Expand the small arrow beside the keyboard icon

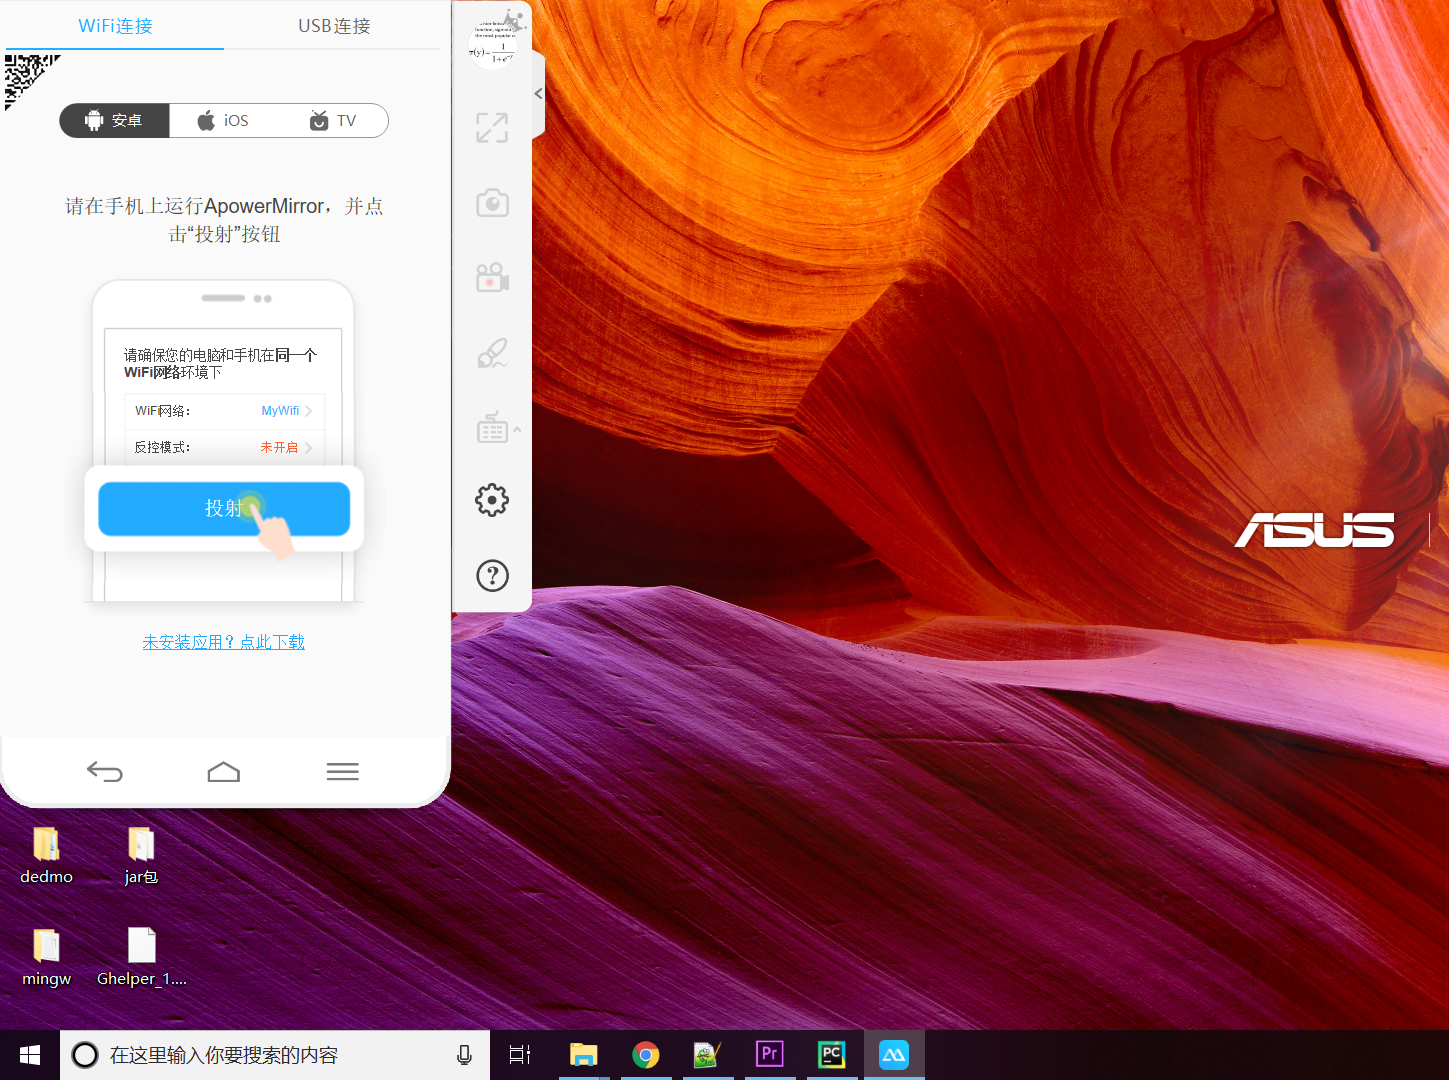tap(517, 429)
